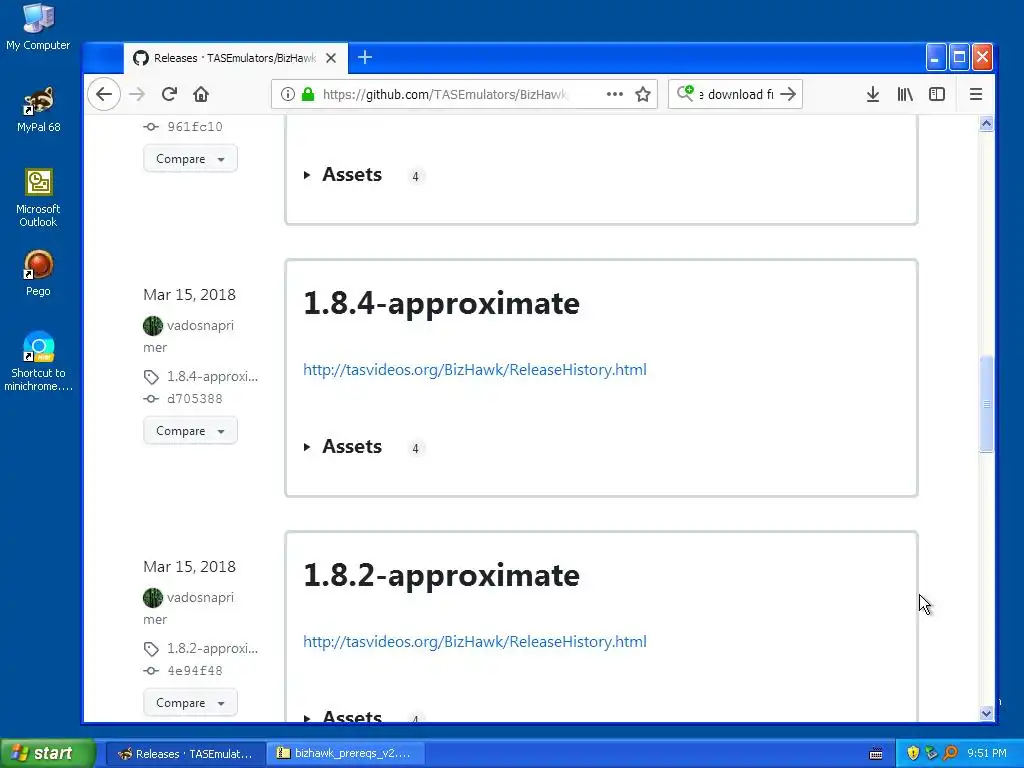Select the Releases TASEmulators/BizHawk tab

point(235,58)
